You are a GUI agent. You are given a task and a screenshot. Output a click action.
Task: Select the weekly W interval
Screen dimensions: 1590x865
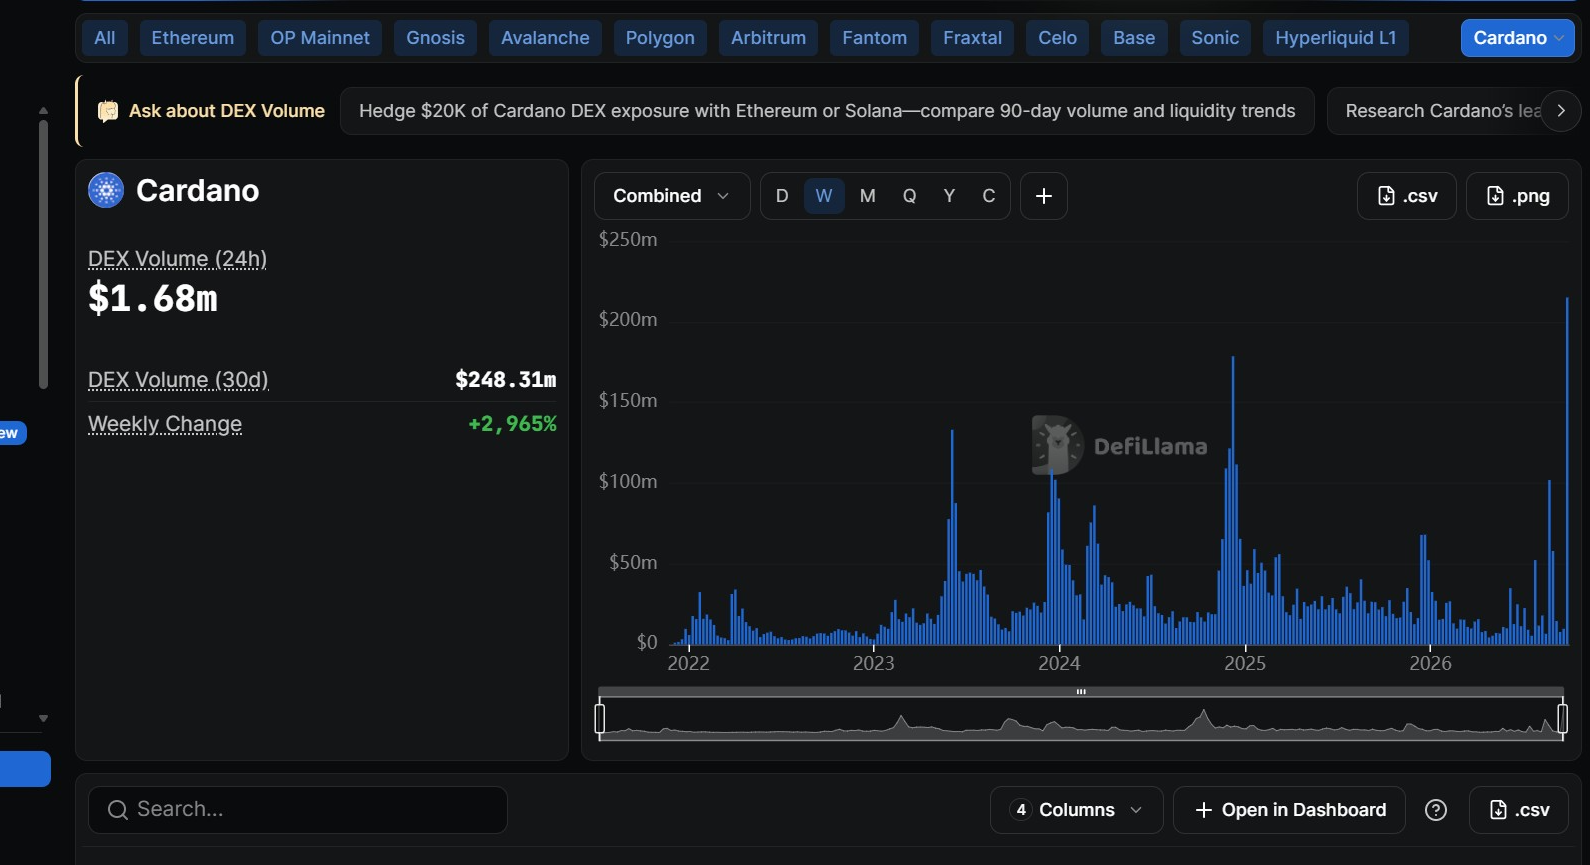click(824, 196)
